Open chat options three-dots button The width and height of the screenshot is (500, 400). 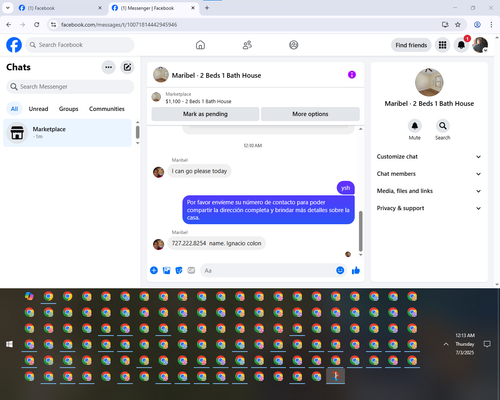click(108, 67)
